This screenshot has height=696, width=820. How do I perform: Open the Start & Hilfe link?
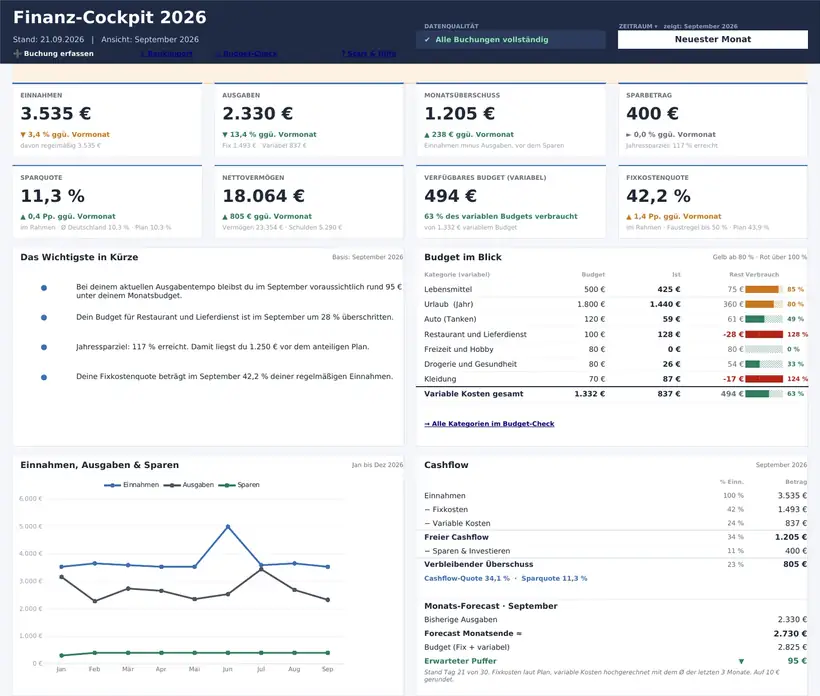pyautogui.click(x=369, y=53)
